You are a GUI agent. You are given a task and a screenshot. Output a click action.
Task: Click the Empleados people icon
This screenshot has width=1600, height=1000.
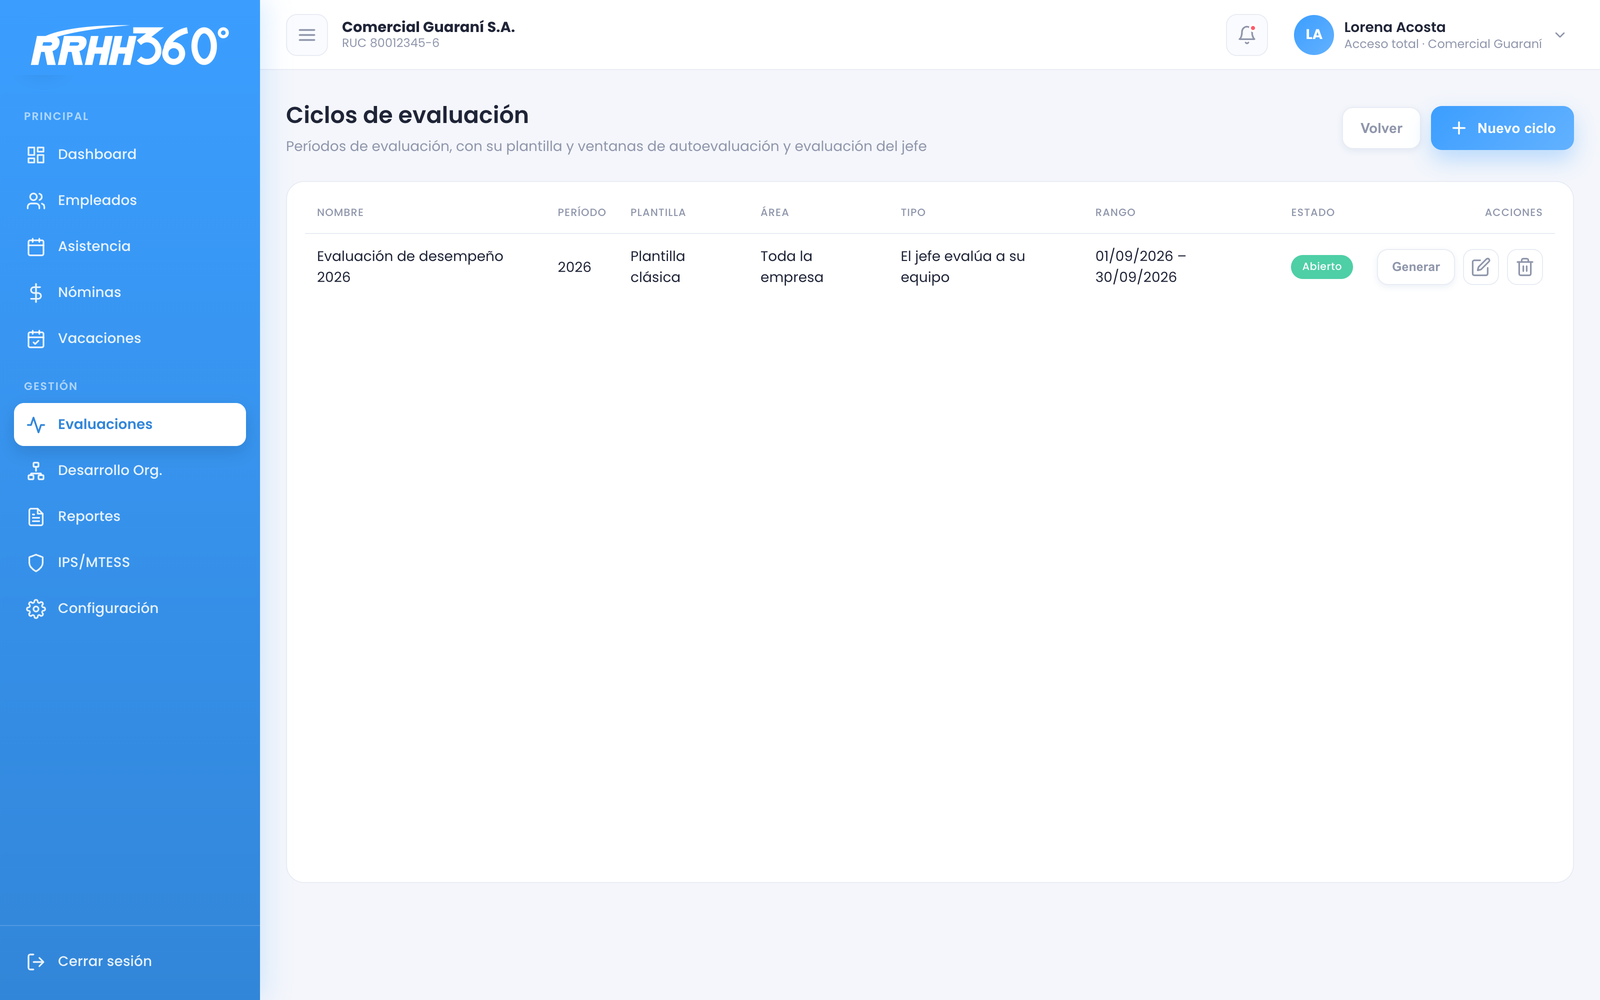click(36, 200)
